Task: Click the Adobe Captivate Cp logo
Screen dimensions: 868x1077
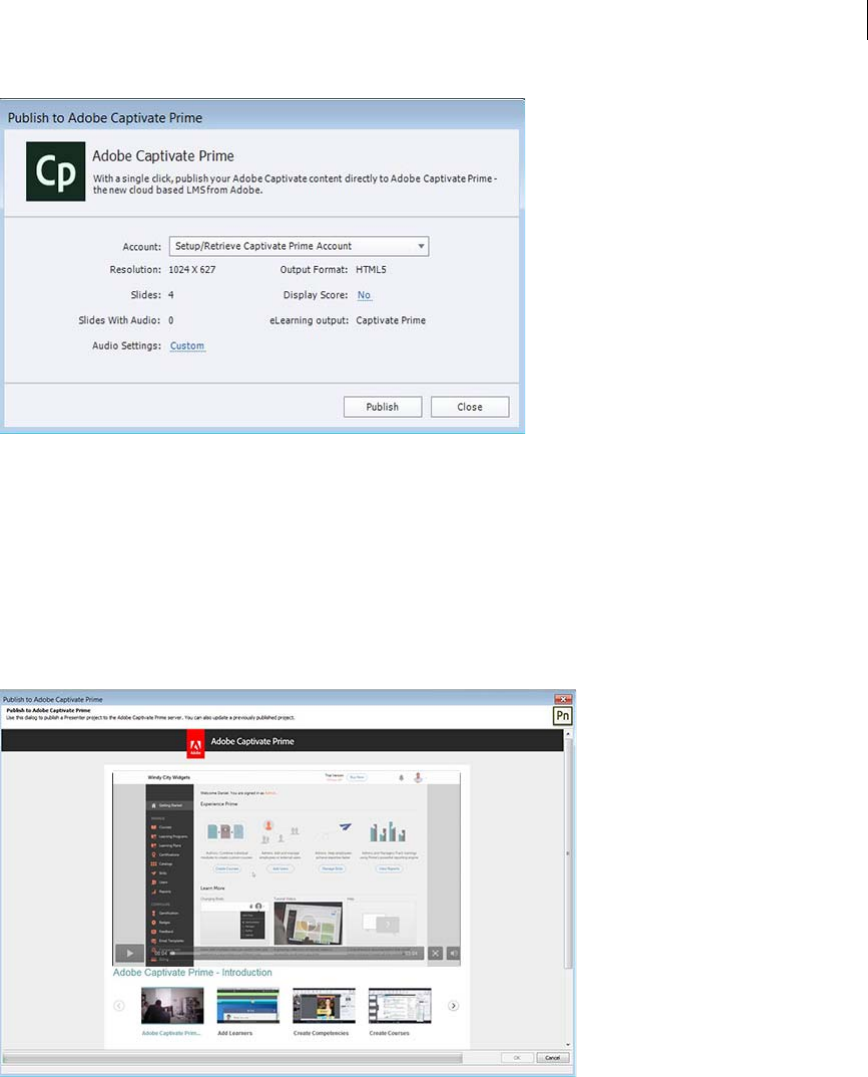Action: (56, 172)
